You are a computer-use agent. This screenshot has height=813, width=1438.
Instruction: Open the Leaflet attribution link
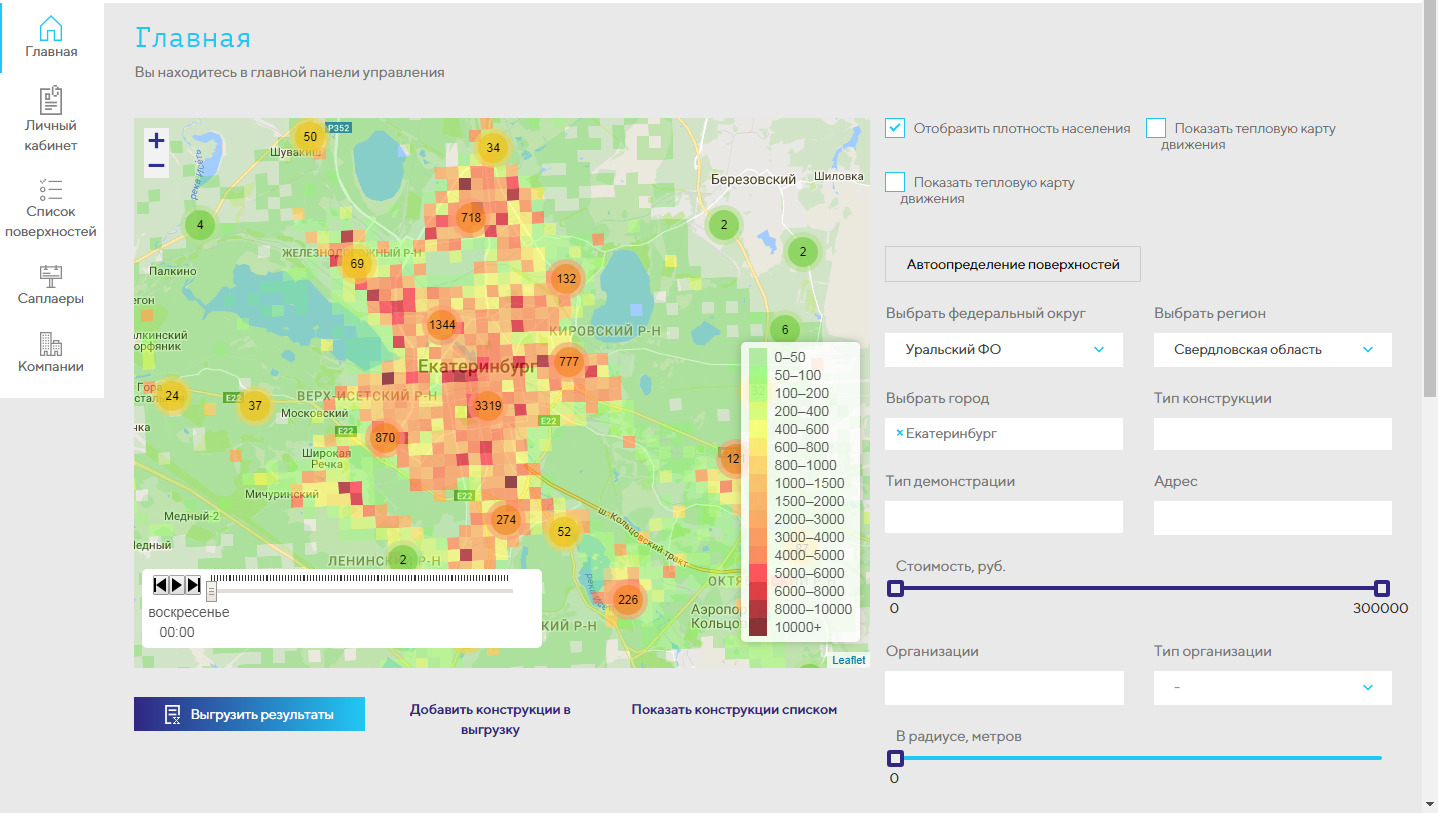tap(849, 661)
